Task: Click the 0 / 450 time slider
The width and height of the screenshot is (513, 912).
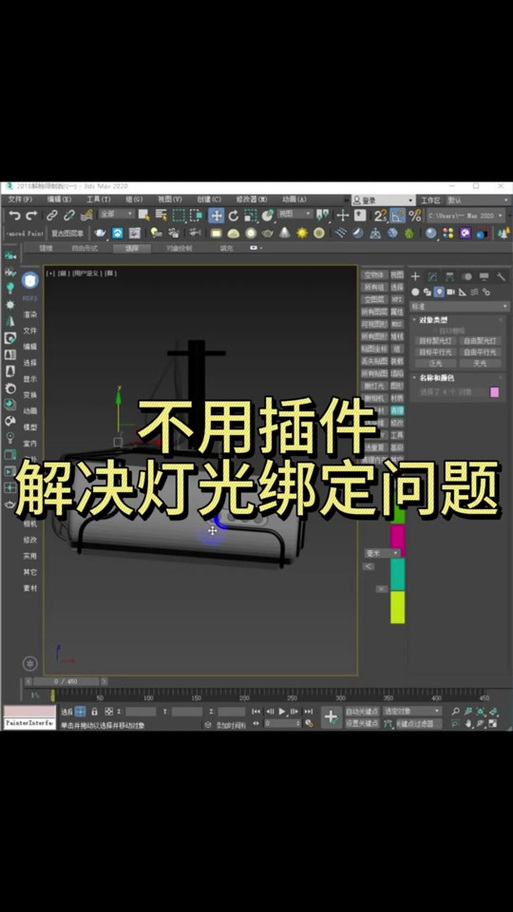Action: [x=67, y=681]
